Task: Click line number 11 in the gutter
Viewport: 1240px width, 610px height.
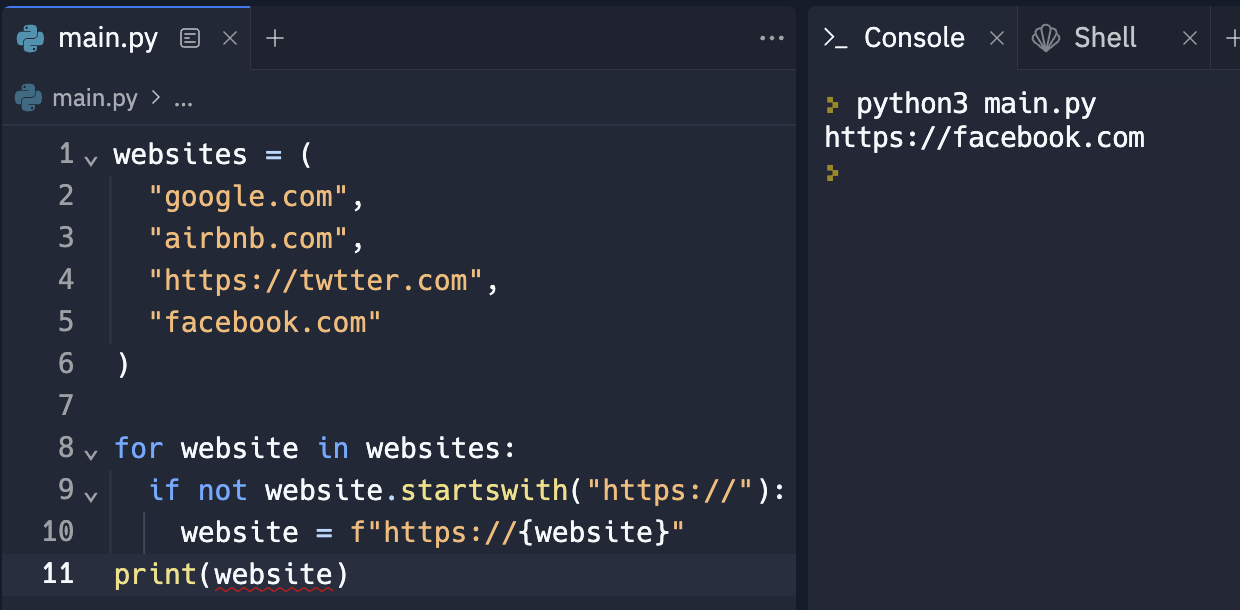Action: point(57,574)
